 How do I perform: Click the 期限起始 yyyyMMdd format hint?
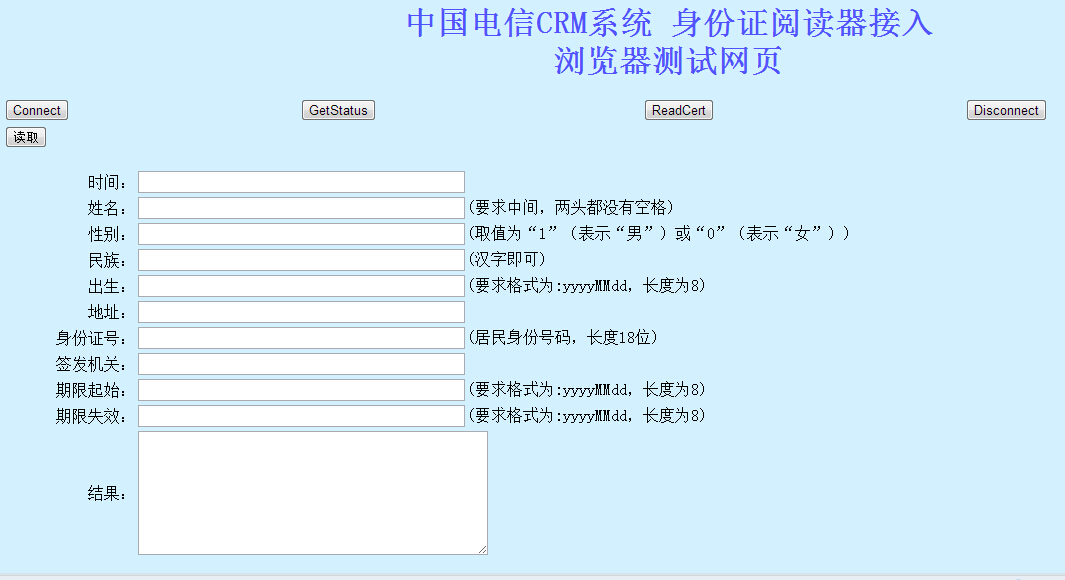587,389
